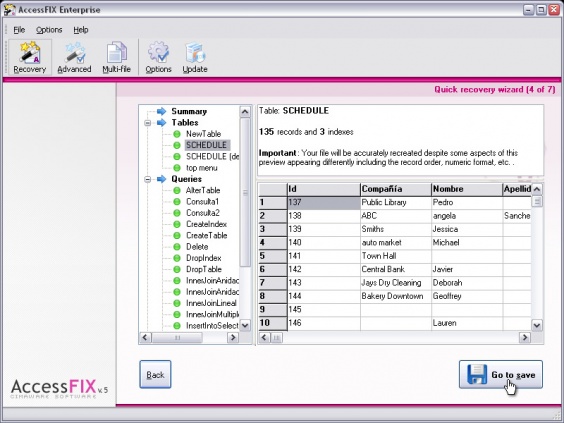The image size is (564, 423).
Task: Go back with the Back button
Action: coord(155,374)
